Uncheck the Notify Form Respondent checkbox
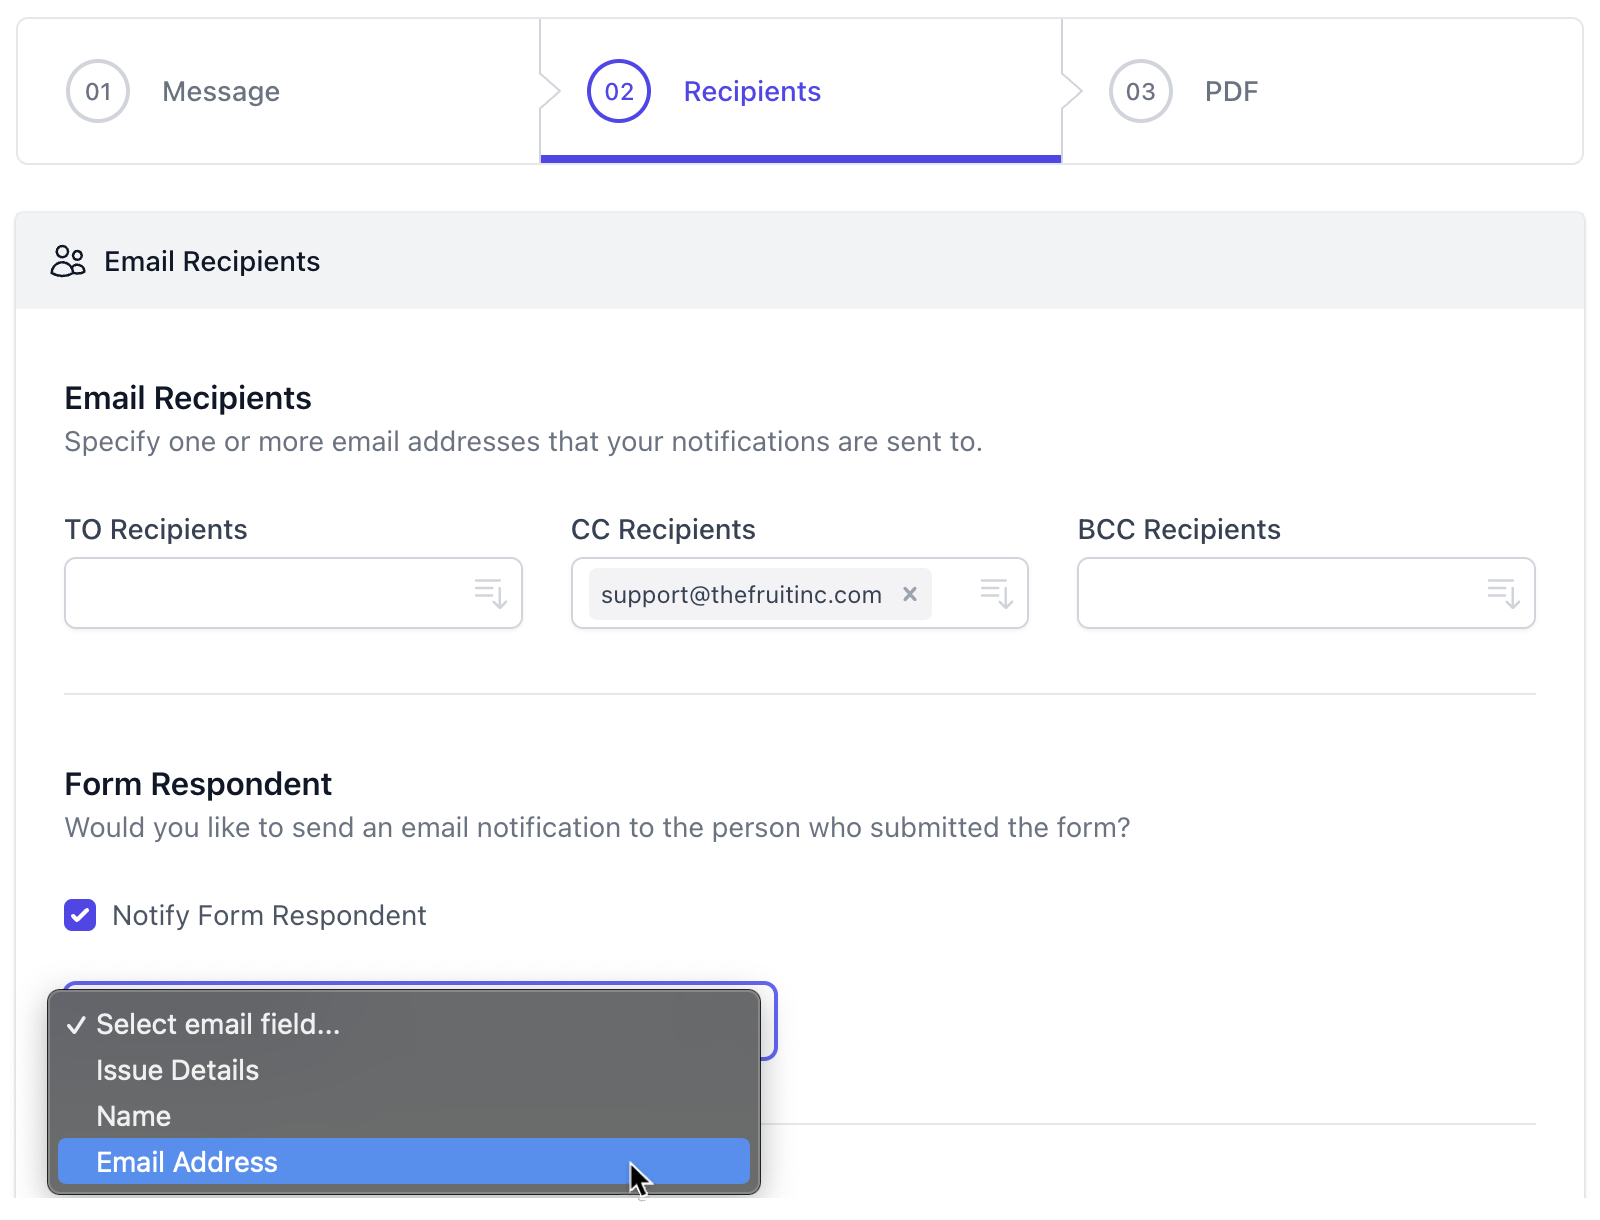The width and height of the screenshot is (1600, 1220). [x=79, y=915]
